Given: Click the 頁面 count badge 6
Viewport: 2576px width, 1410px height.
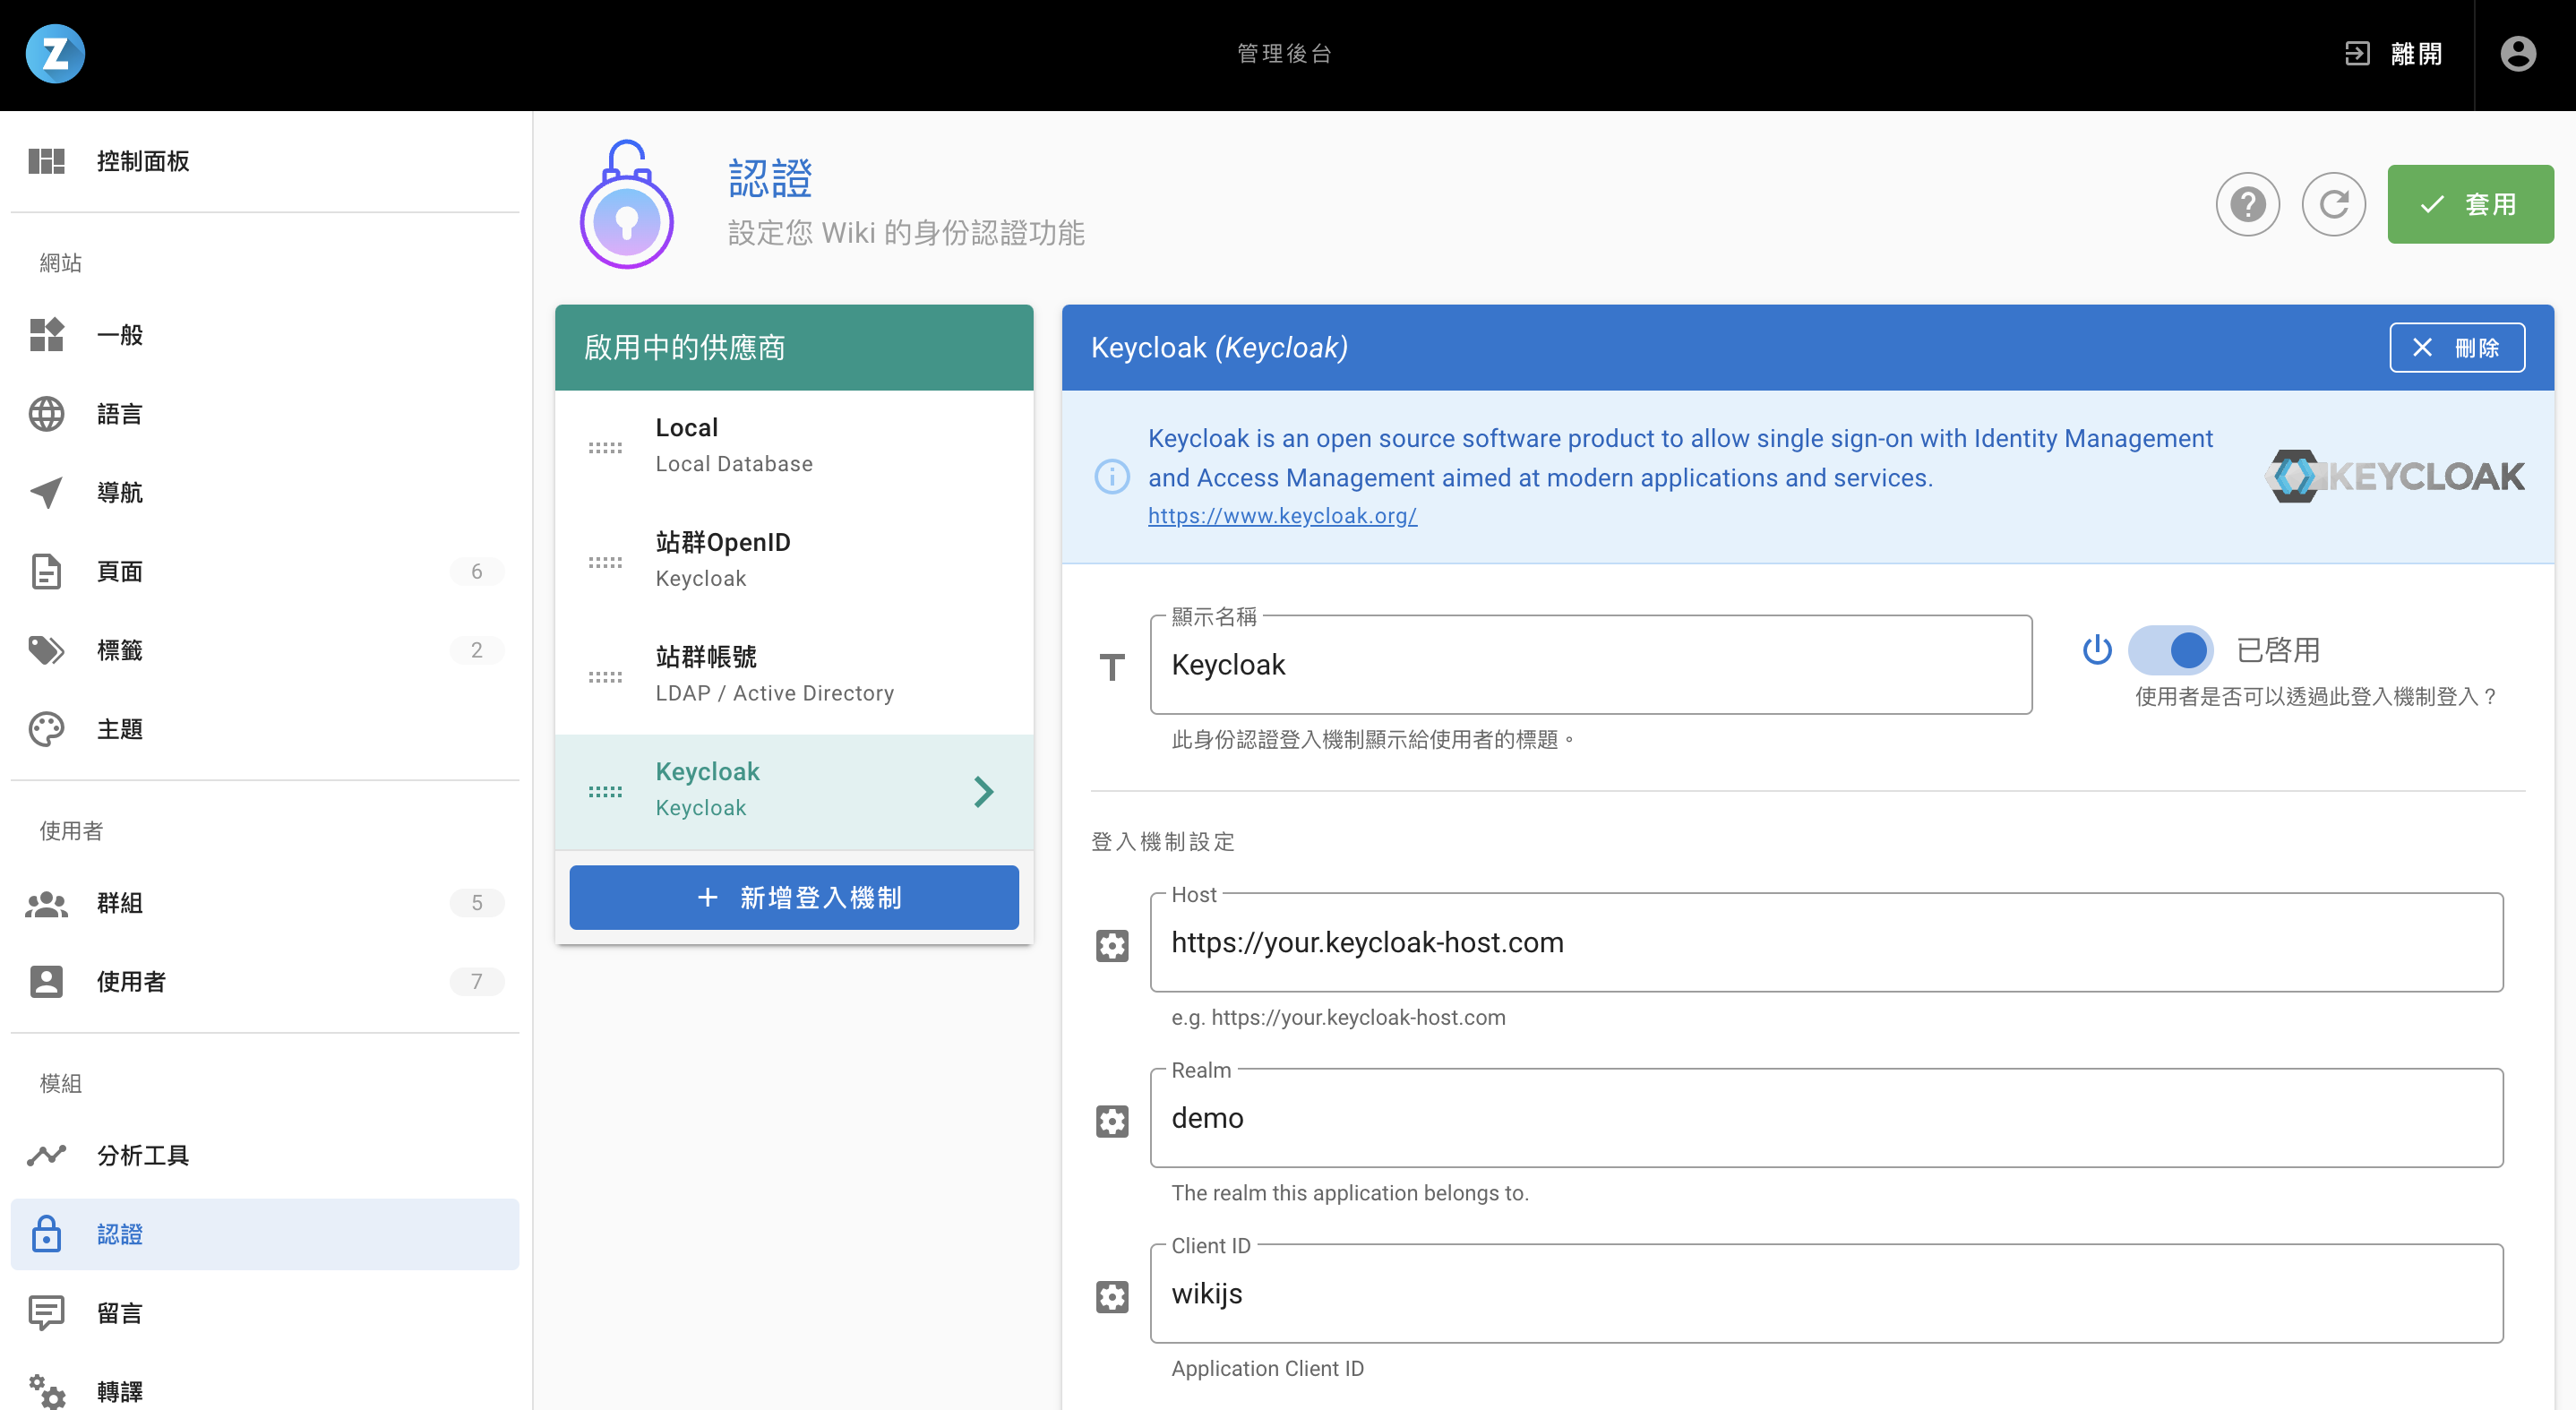Looking at the screenshot, I should coord(476,571).
